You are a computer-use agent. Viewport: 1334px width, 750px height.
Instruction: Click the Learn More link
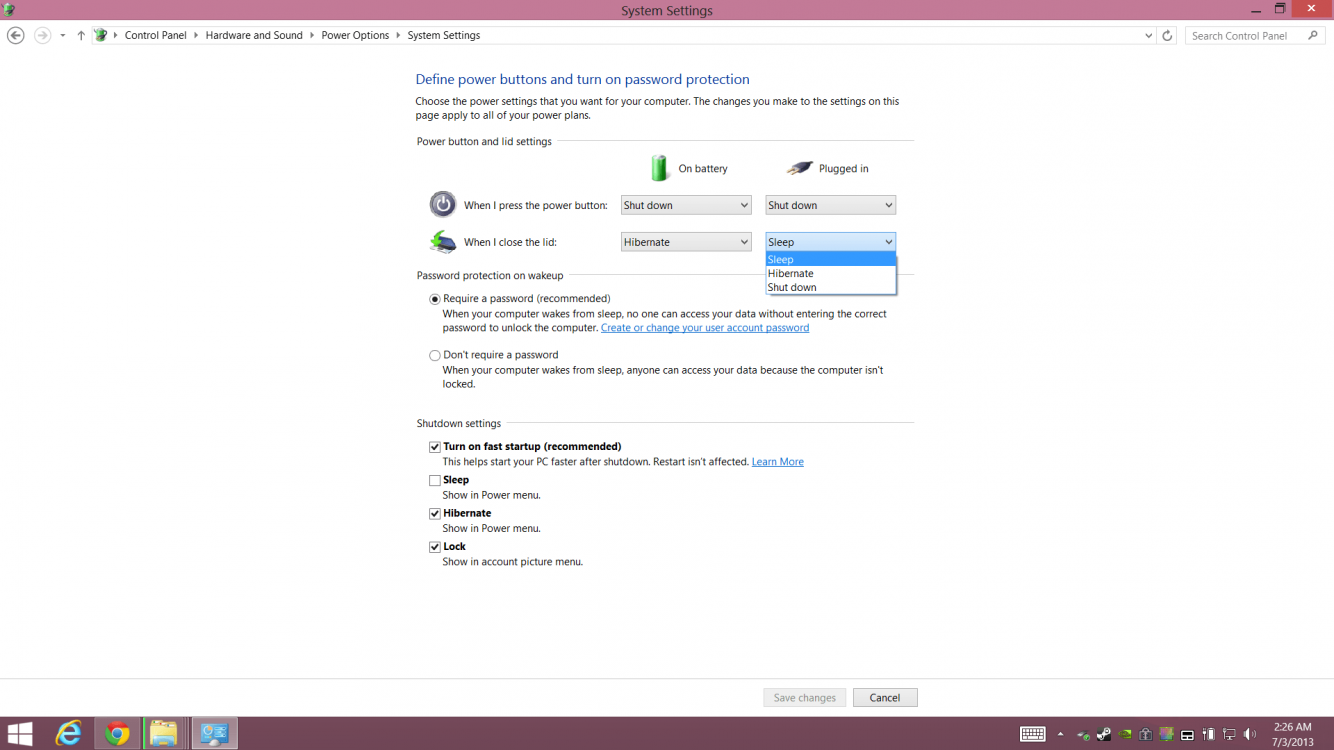(x=778, y=461)
